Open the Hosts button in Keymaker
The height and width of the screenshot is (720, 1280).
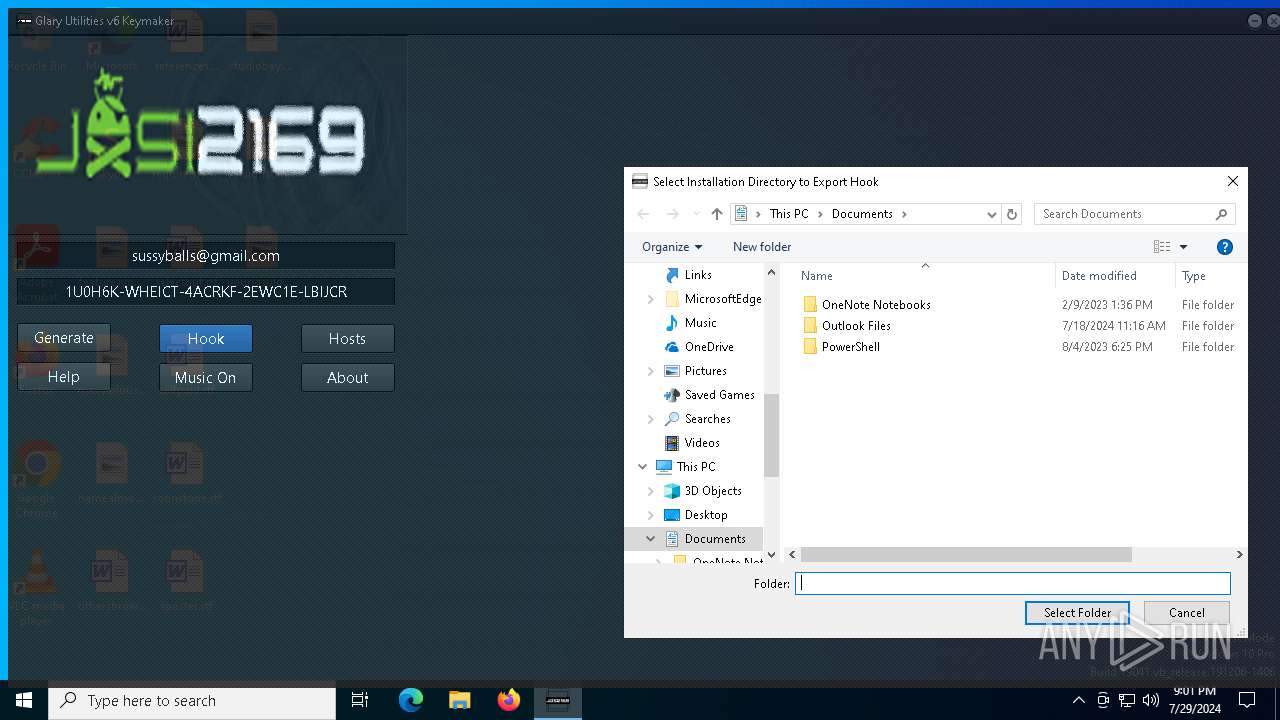347,339
